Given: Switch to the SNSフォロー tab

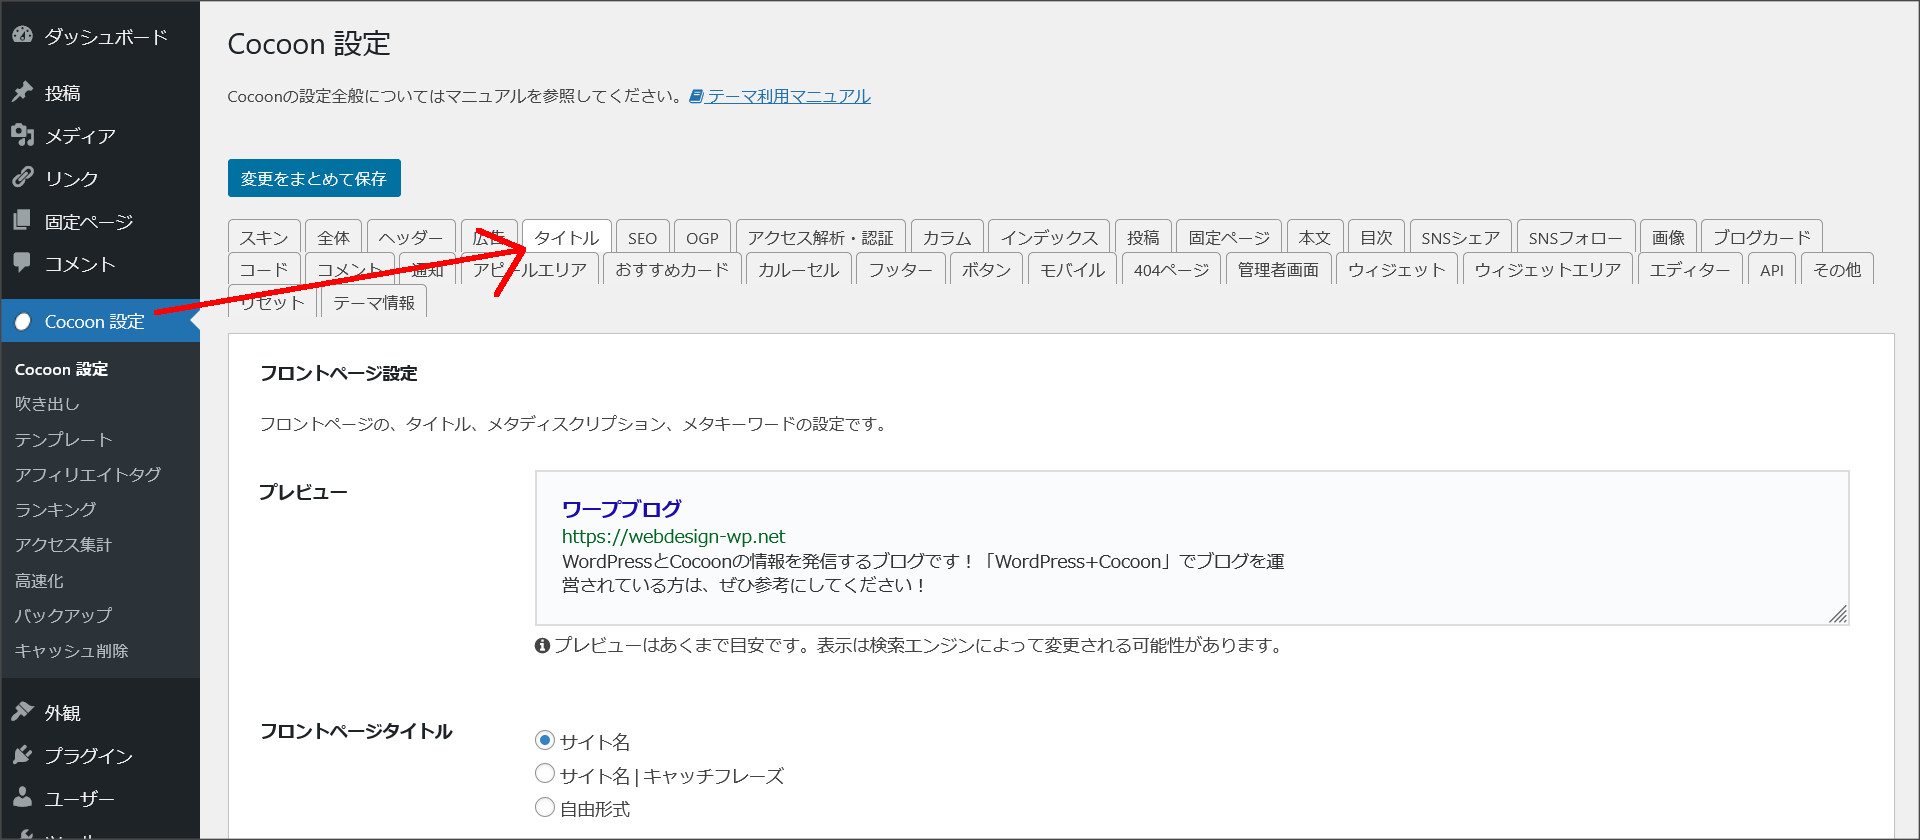Looking at the screenshot, I should (x=1575, y=237).
